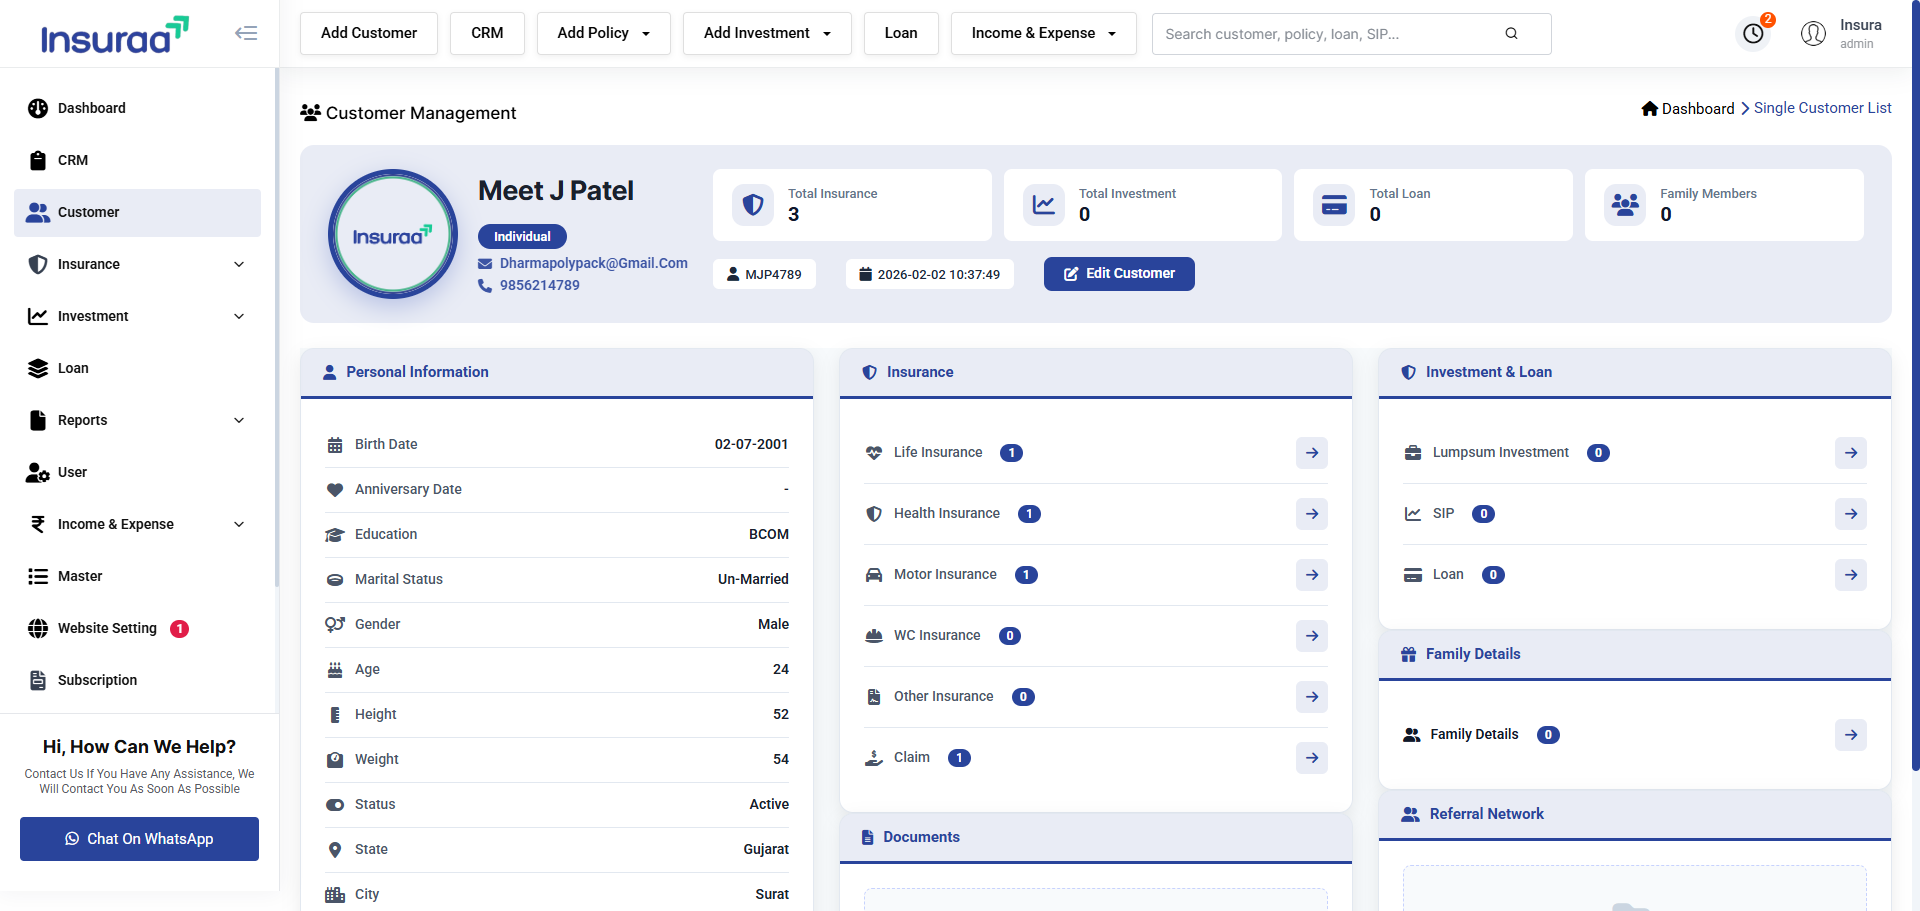
Task: Expand the Insurance sidebar menu chevron
Action: 239,264
